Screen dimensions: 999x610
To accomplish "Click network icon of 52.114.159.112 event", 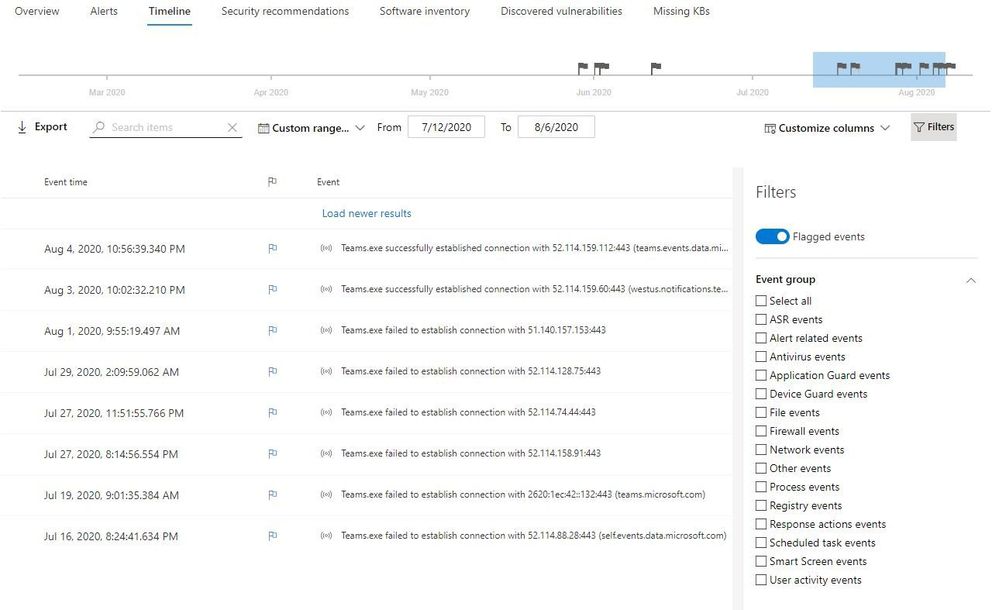I will point(326,248).
